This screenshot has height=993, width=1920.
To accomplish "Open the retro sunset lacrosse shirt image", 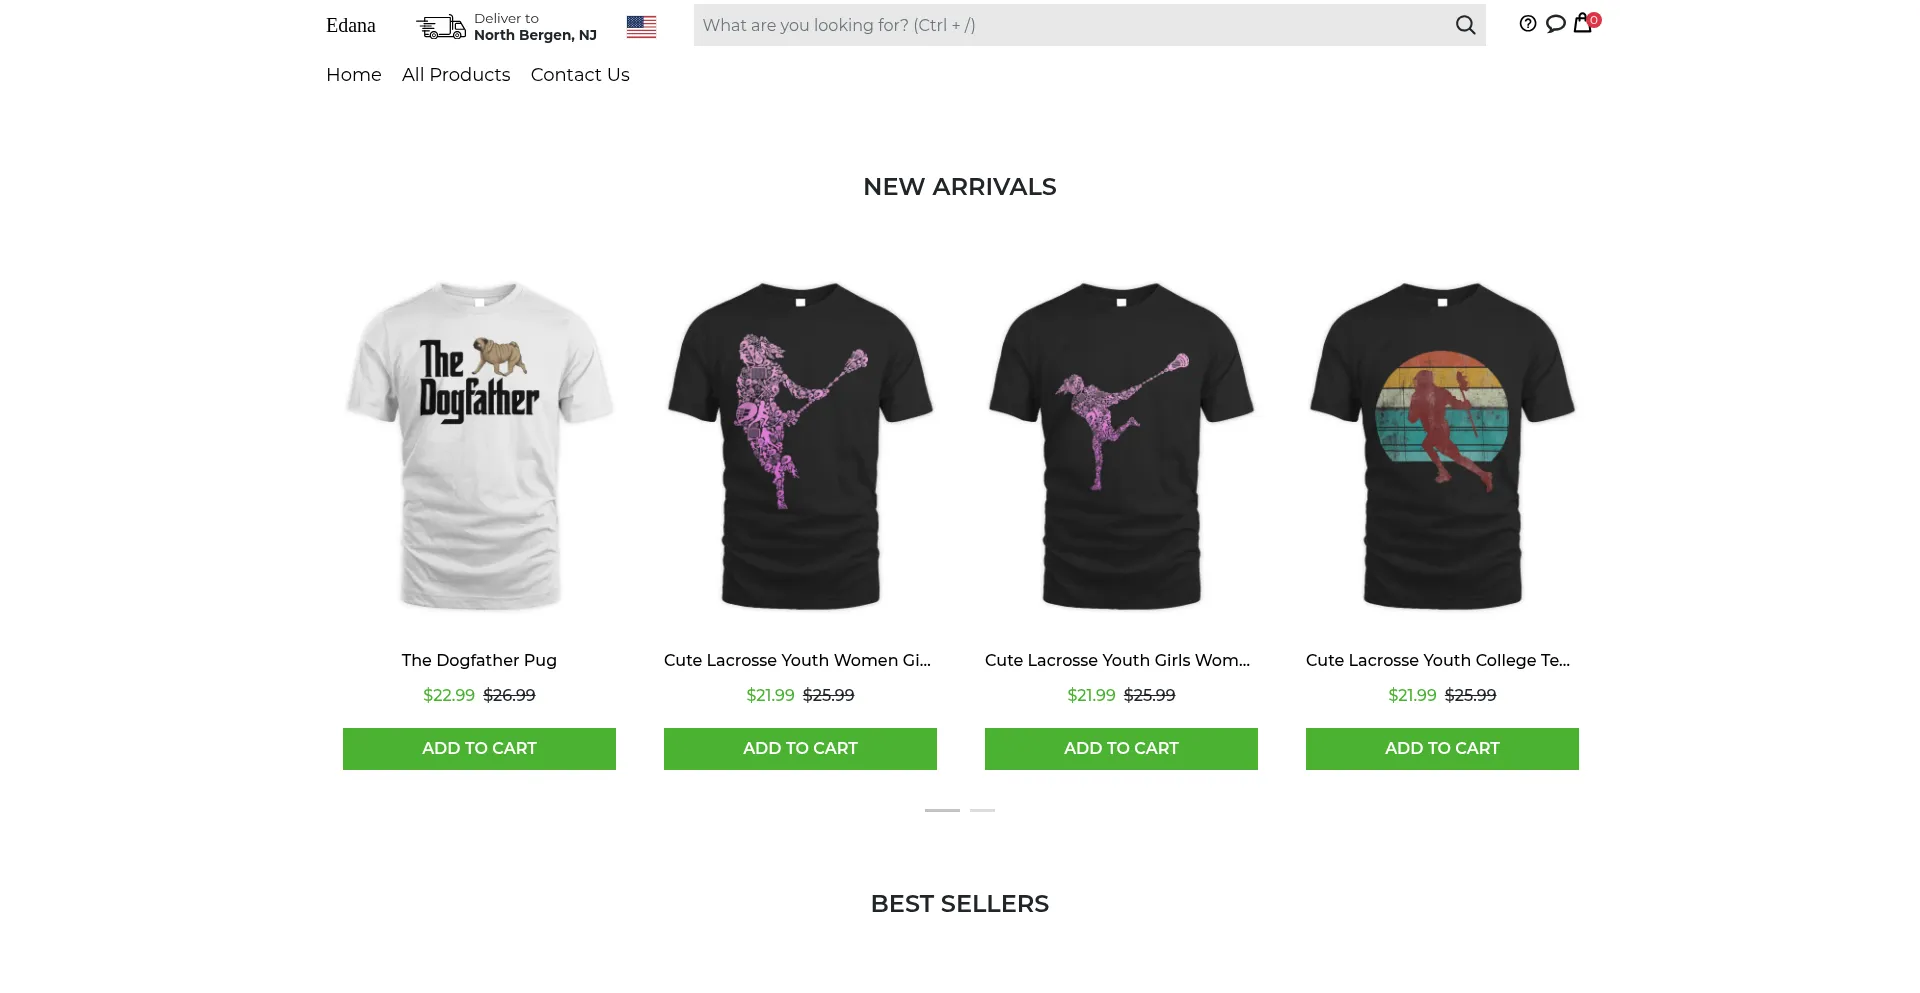I will pos(1442,445).
